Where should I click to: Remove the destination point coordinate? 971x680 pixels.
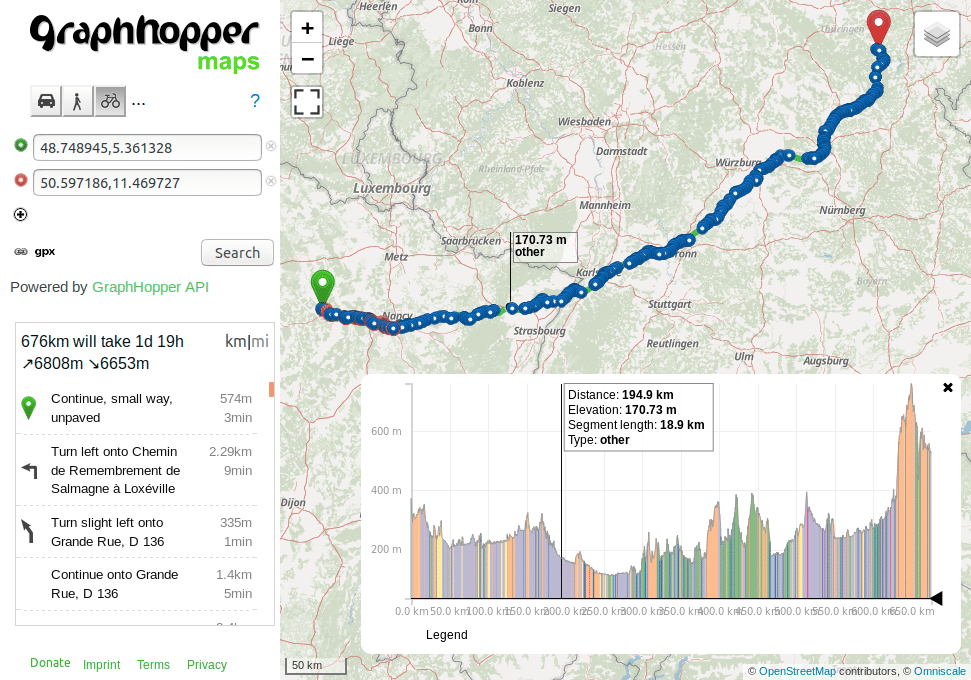coord(270,182)
